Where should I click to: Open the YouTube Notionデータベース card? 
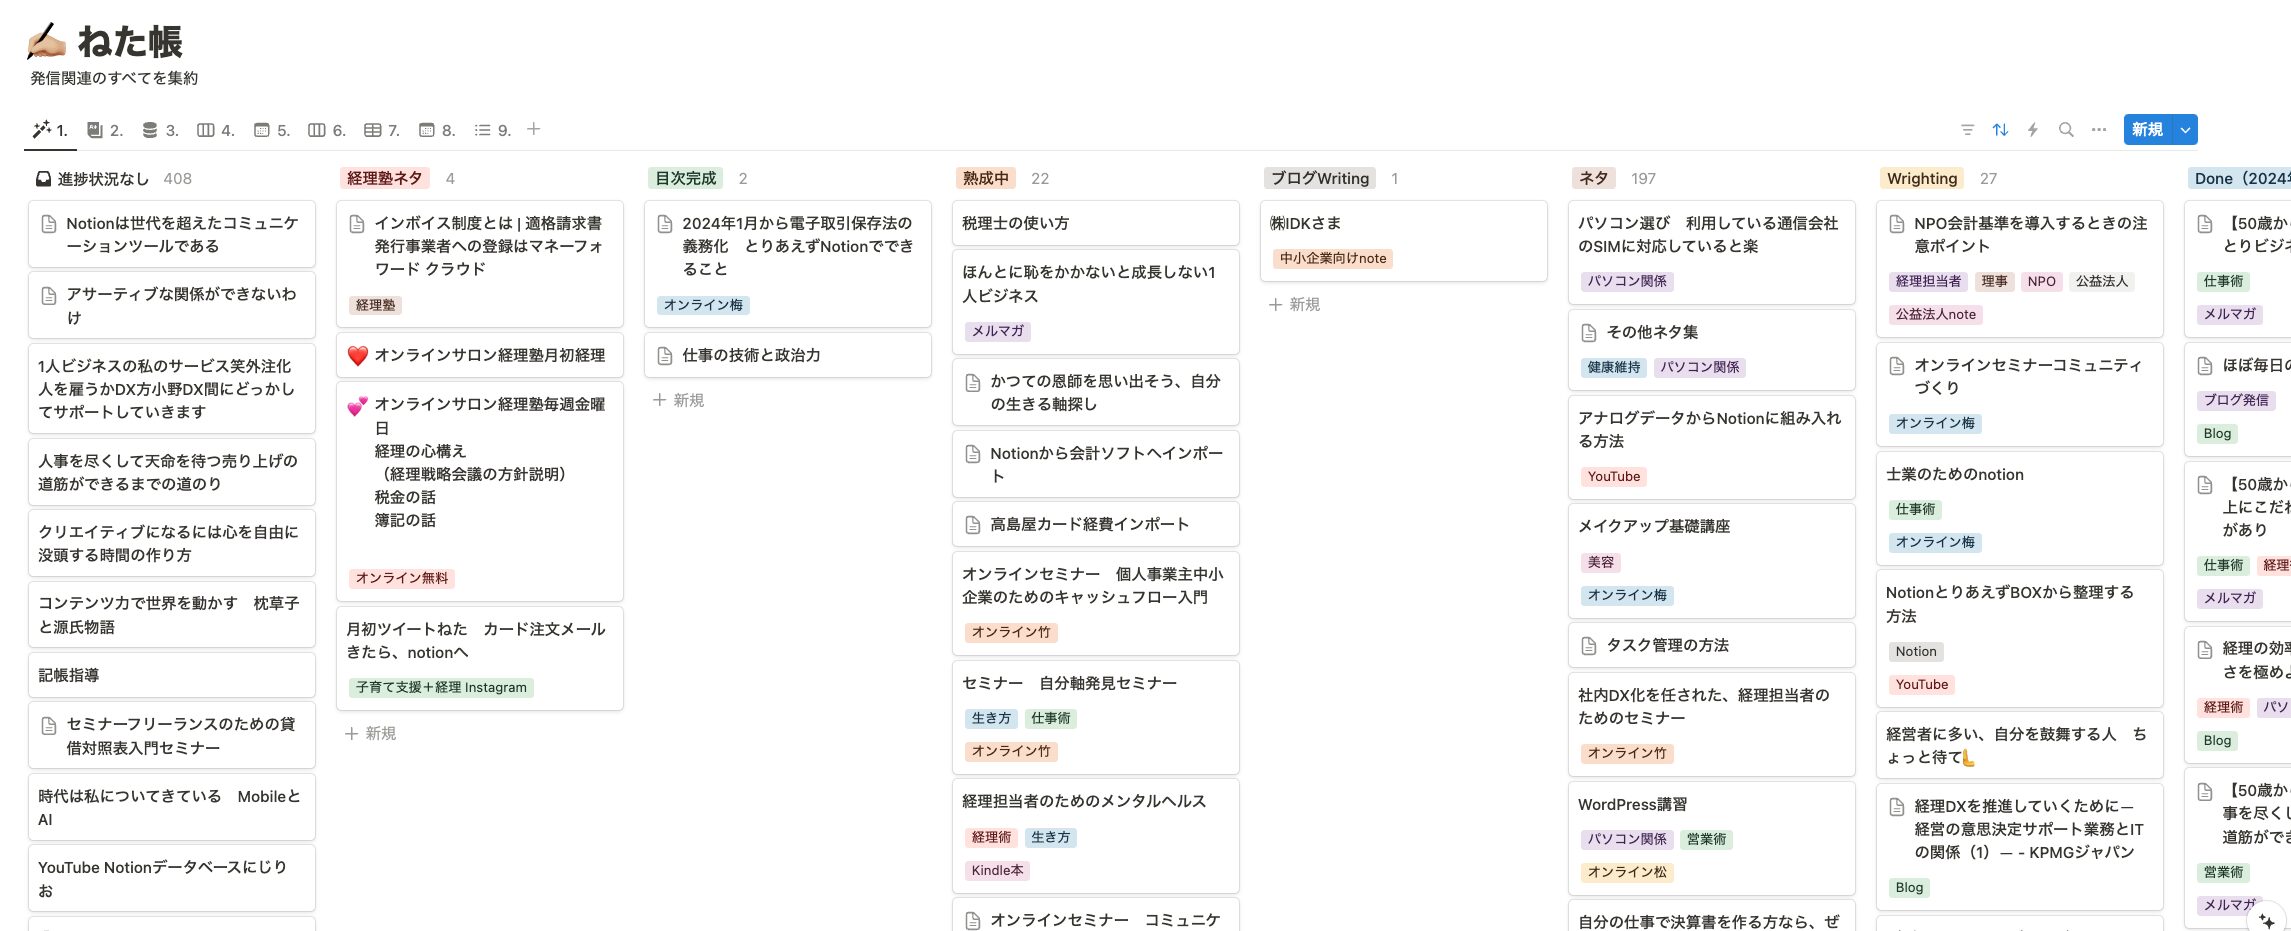click(x=172, y=878)
